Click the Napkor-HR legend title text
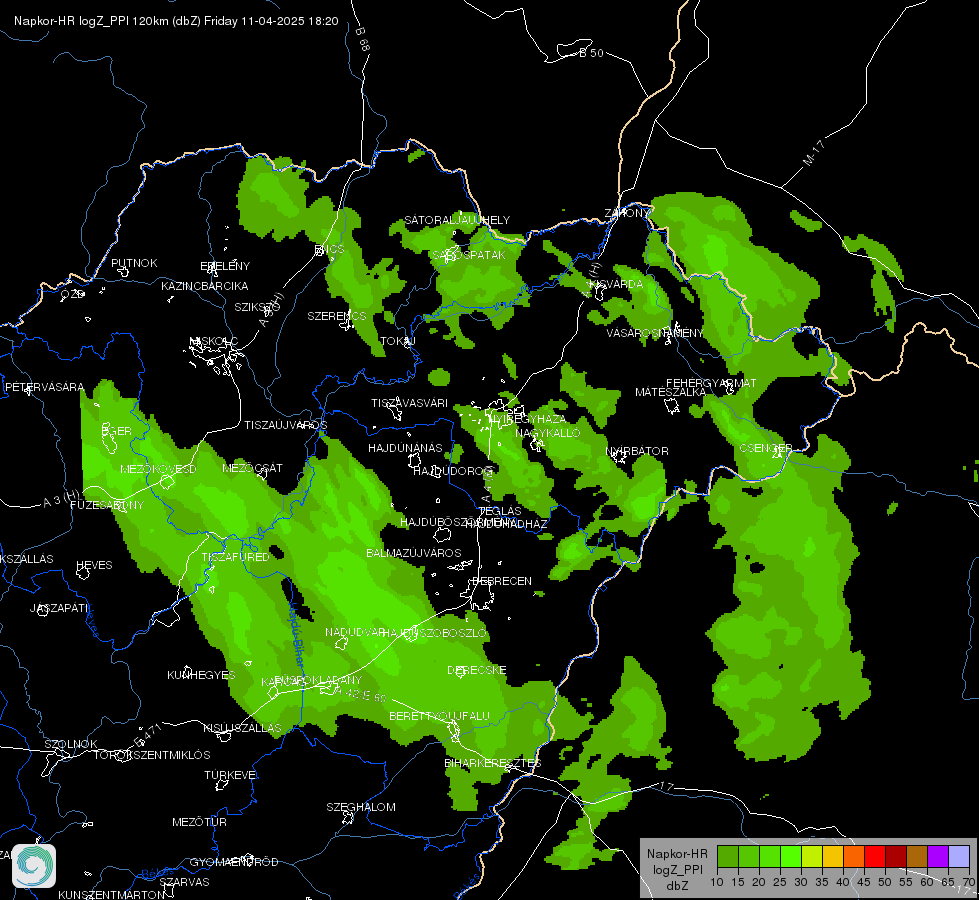 pos(677,853)
